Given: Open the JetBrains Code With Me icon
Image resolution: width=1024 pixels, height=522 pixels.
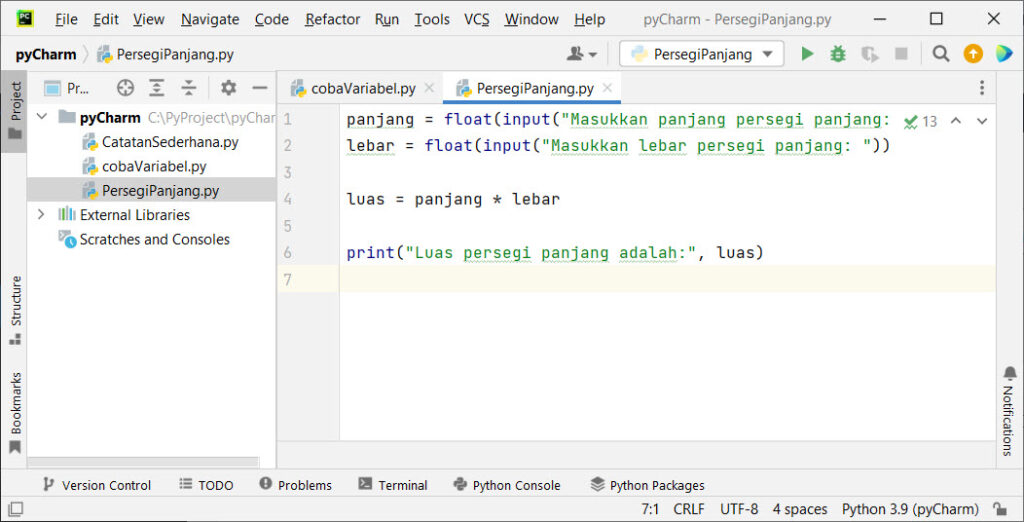Looking at the screenshot, I should point(1004,54).
